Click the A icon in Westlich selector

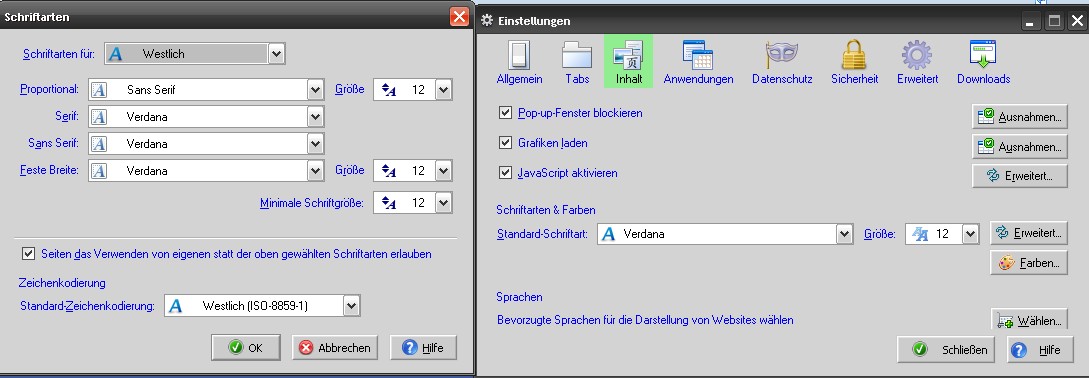pyautogui.click(x=115, y=54)
